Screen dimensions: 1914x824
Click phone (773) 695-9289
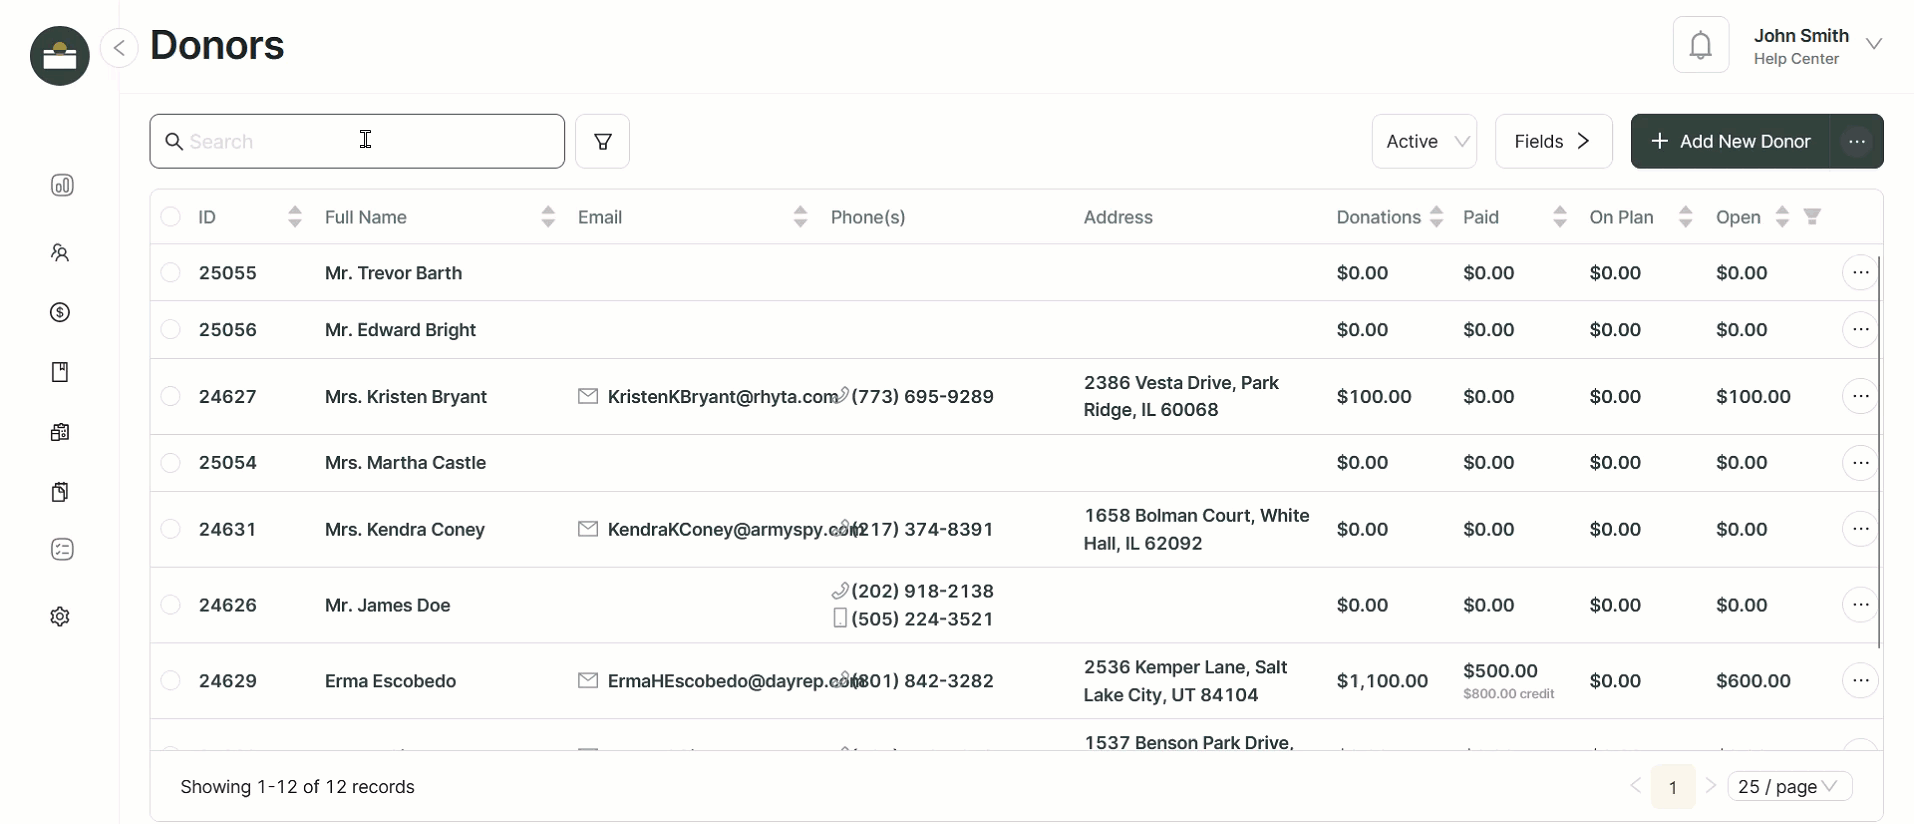pyautogui.click(x=922, y=397)
